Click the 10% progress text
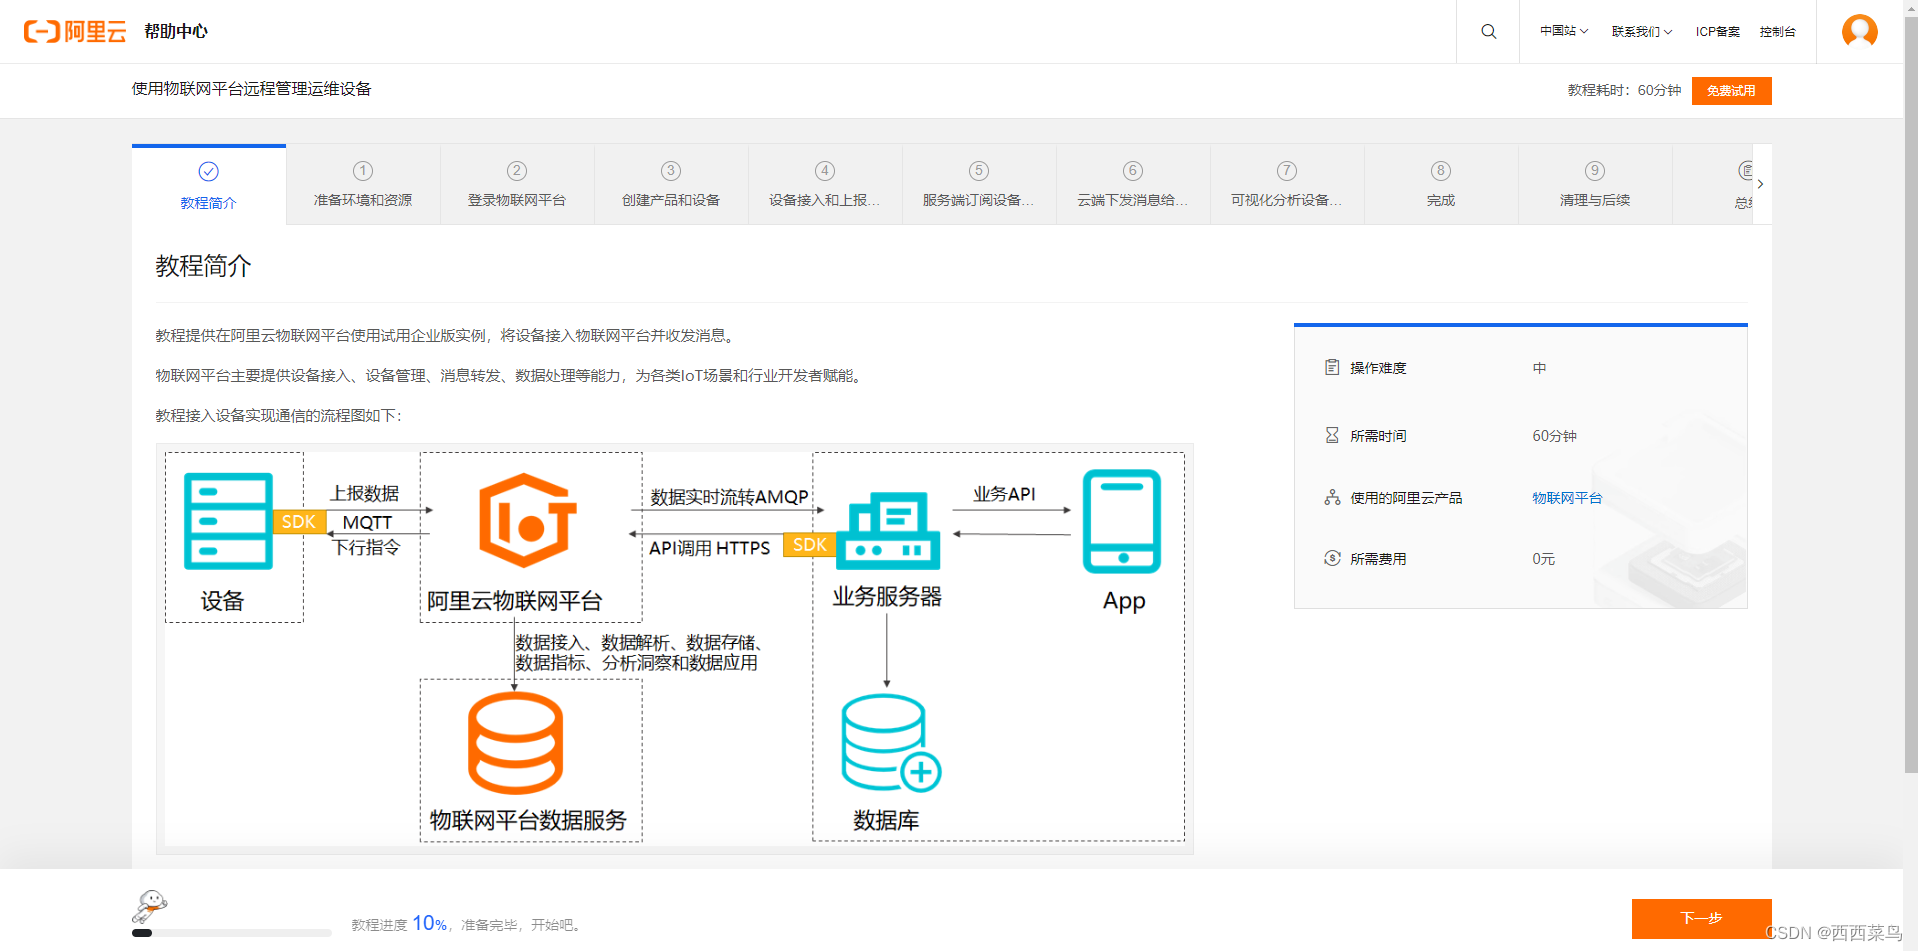Viewport: 1918px width, 951px height. pos(430,923)
